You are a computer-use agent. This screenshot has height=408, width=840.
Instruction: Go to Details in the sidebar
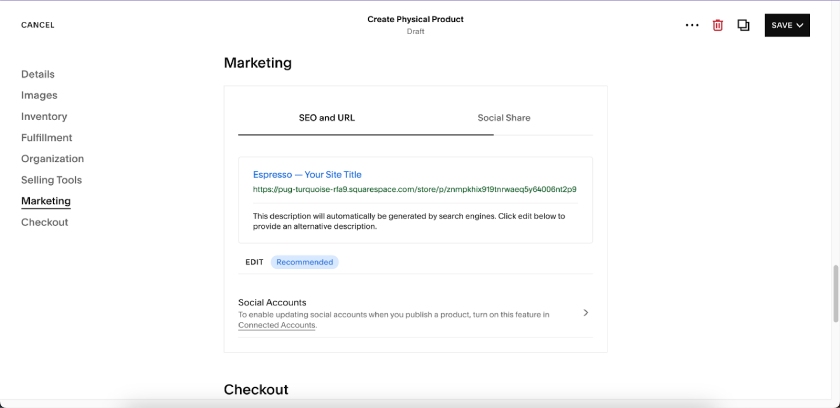pos(38,74)
